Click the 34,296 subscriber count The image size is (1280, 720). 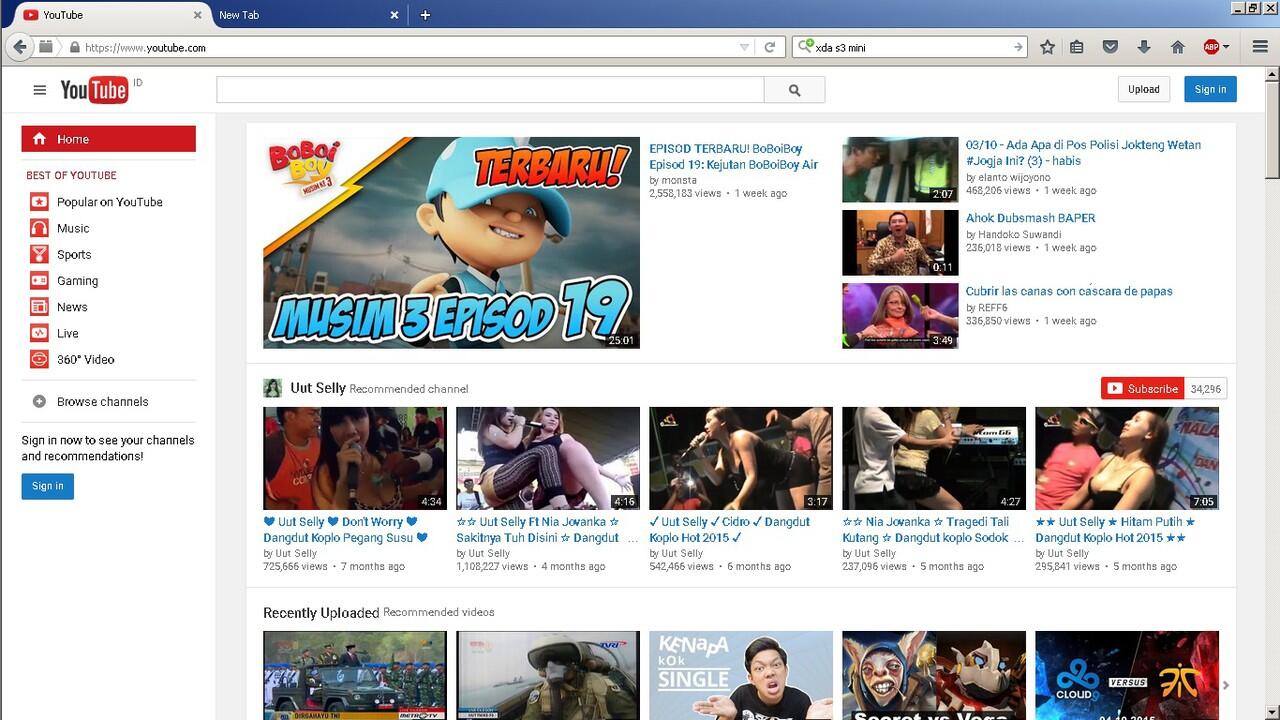[1206, 389]
